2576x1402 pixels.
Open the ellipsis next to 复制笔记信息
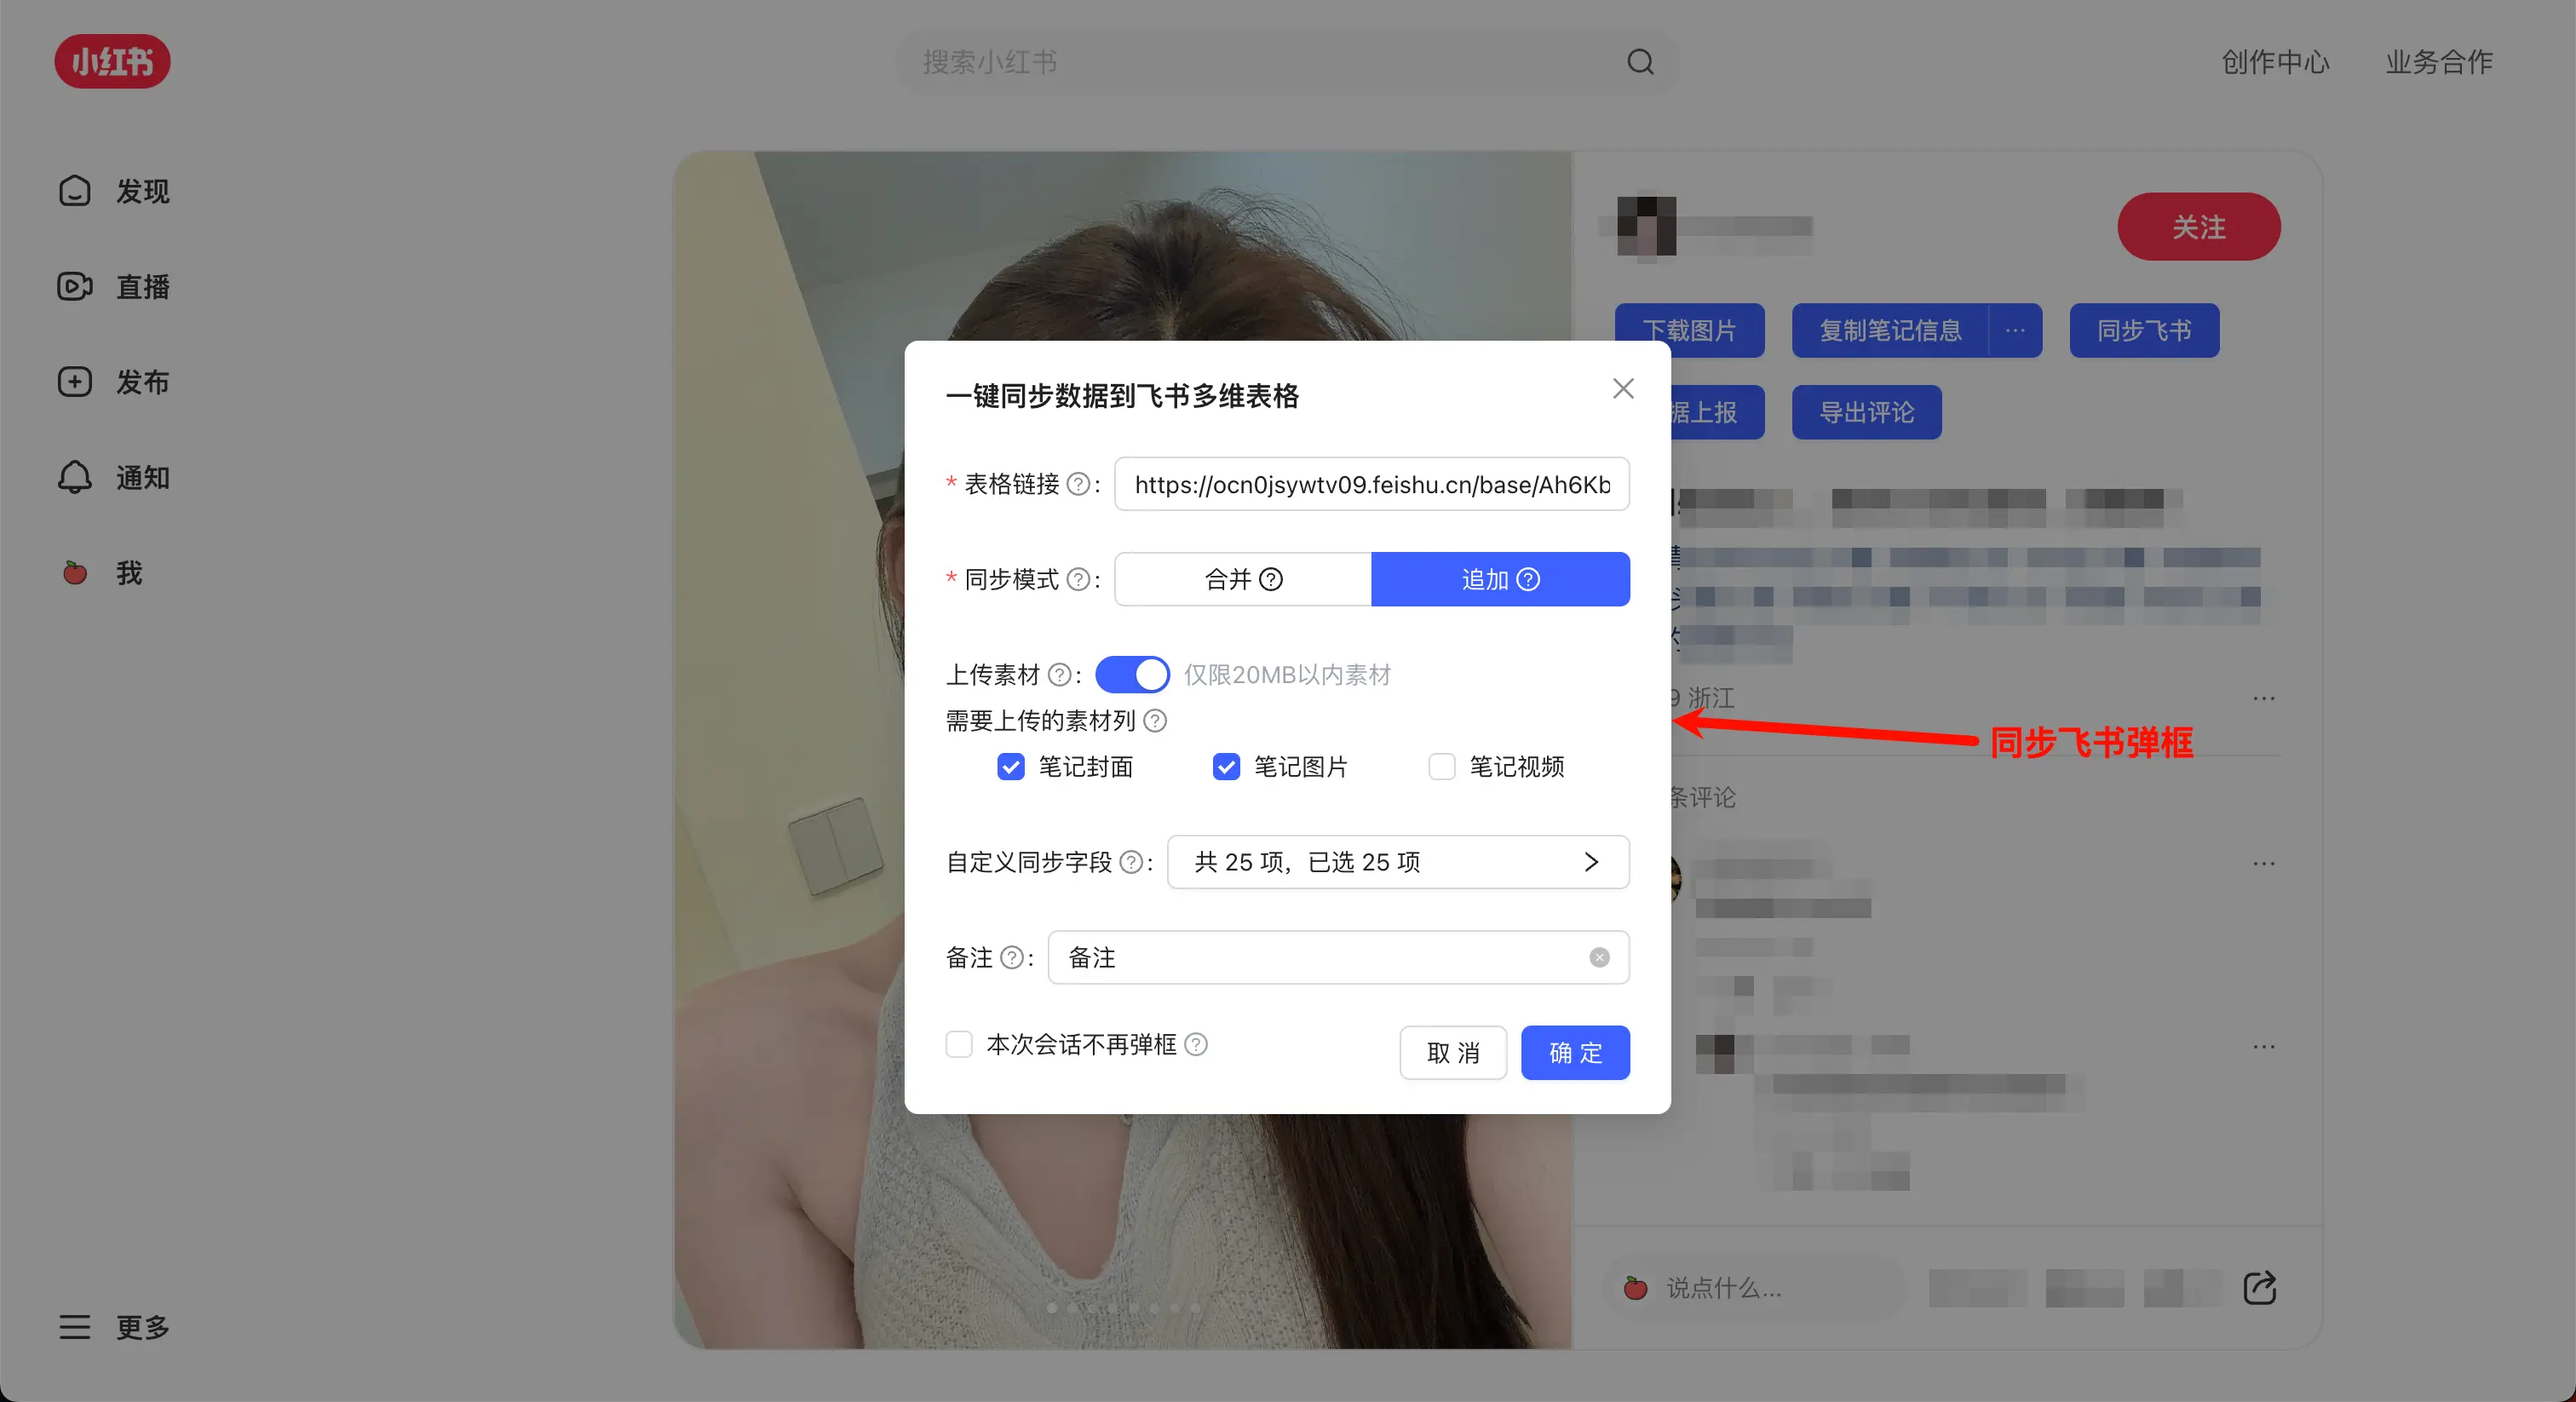2015,330
